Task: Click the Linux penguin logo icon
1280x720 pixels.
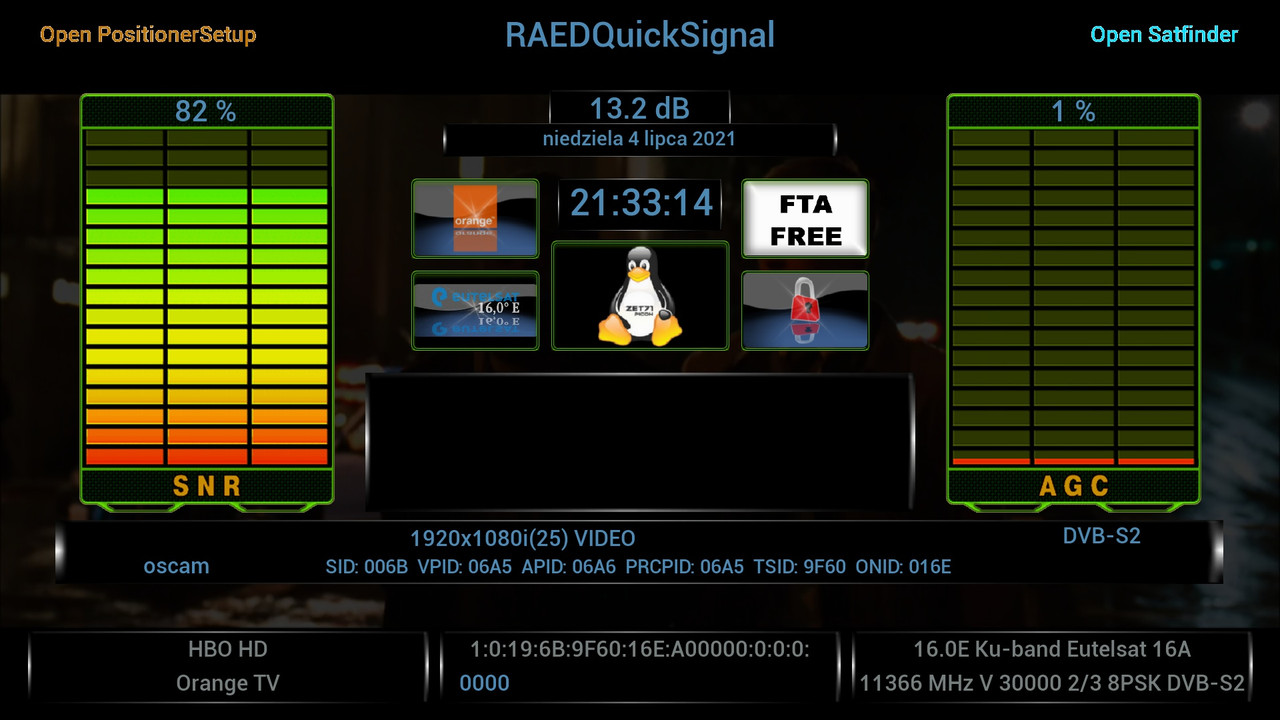Action: tap(640, 296)
